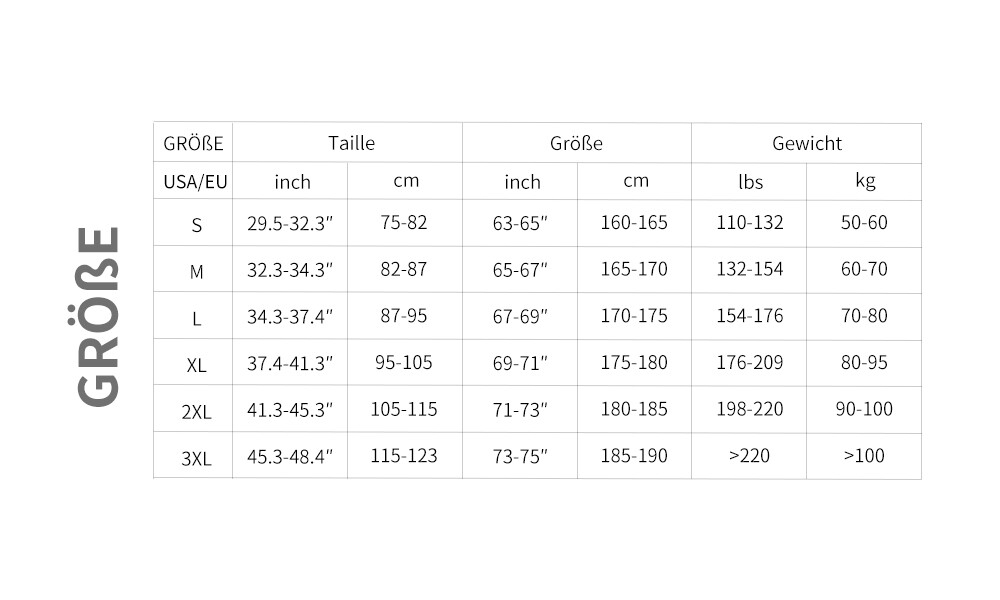The image size is (1000, 600).
Task: Click the 29.5-32.3″ waist cell
Action: (x=290, y=223)
